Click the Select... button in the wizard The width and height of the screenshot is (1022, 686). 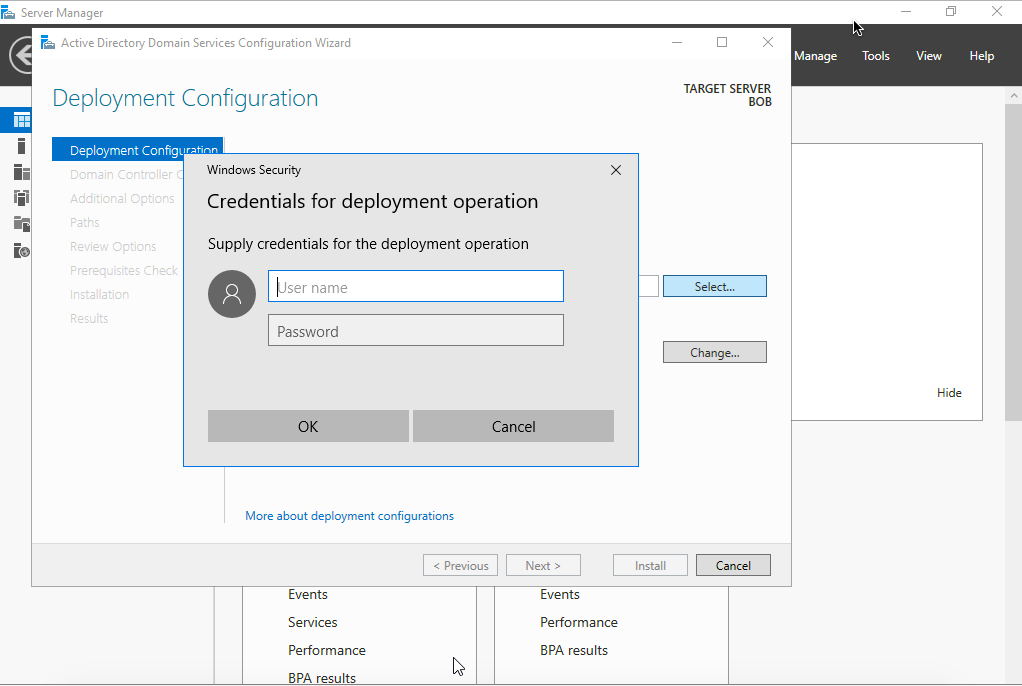pos(714,286)
